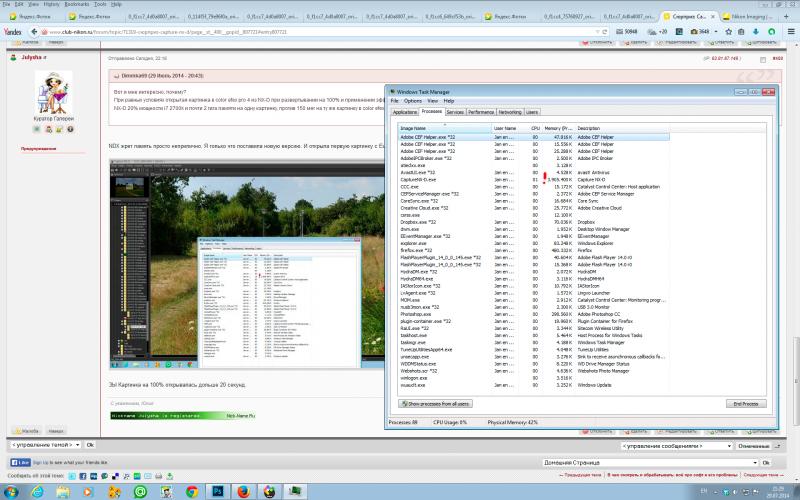Image resolution: width=800 pixels, height=500 pixels.
Task: Click the Yandex logo in the toolbar
Action: click(12, 32)
